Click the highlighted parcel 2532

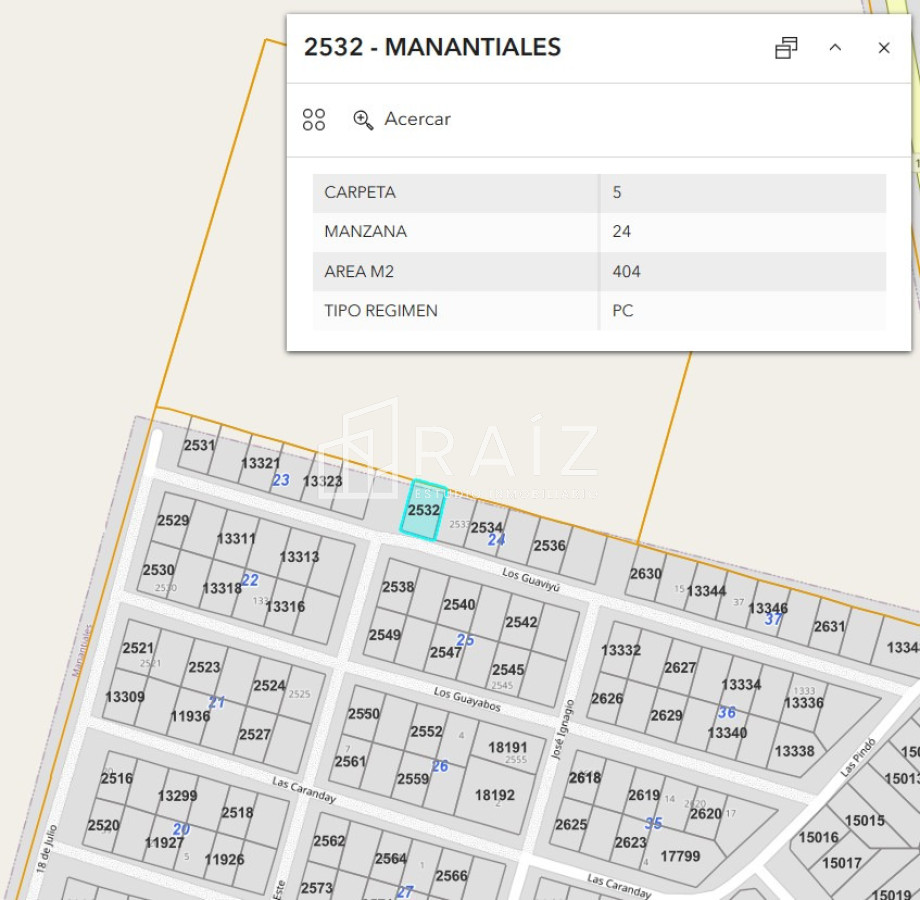(423, 509)
